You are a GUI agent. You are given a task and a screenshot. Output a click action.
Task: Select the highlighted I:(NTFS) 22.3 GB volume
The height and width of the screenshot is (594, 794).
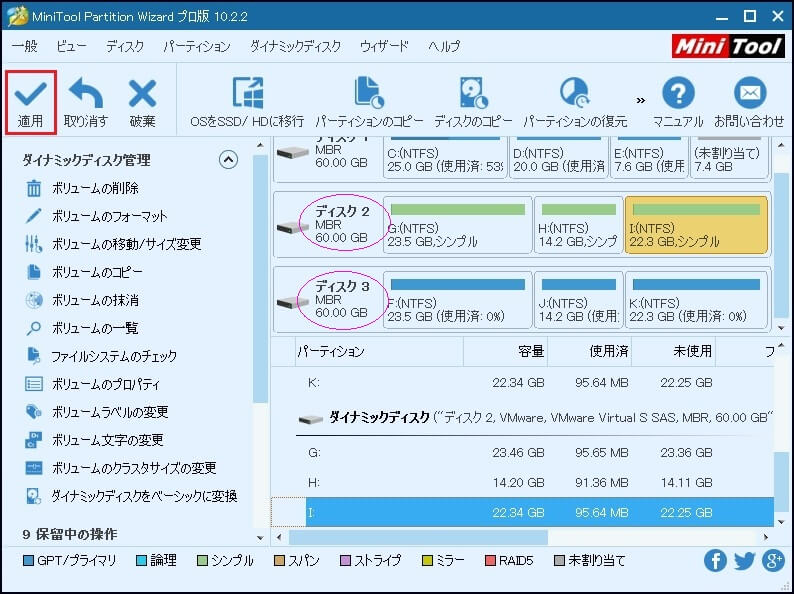pyautogui.click(x=696, y=225)
